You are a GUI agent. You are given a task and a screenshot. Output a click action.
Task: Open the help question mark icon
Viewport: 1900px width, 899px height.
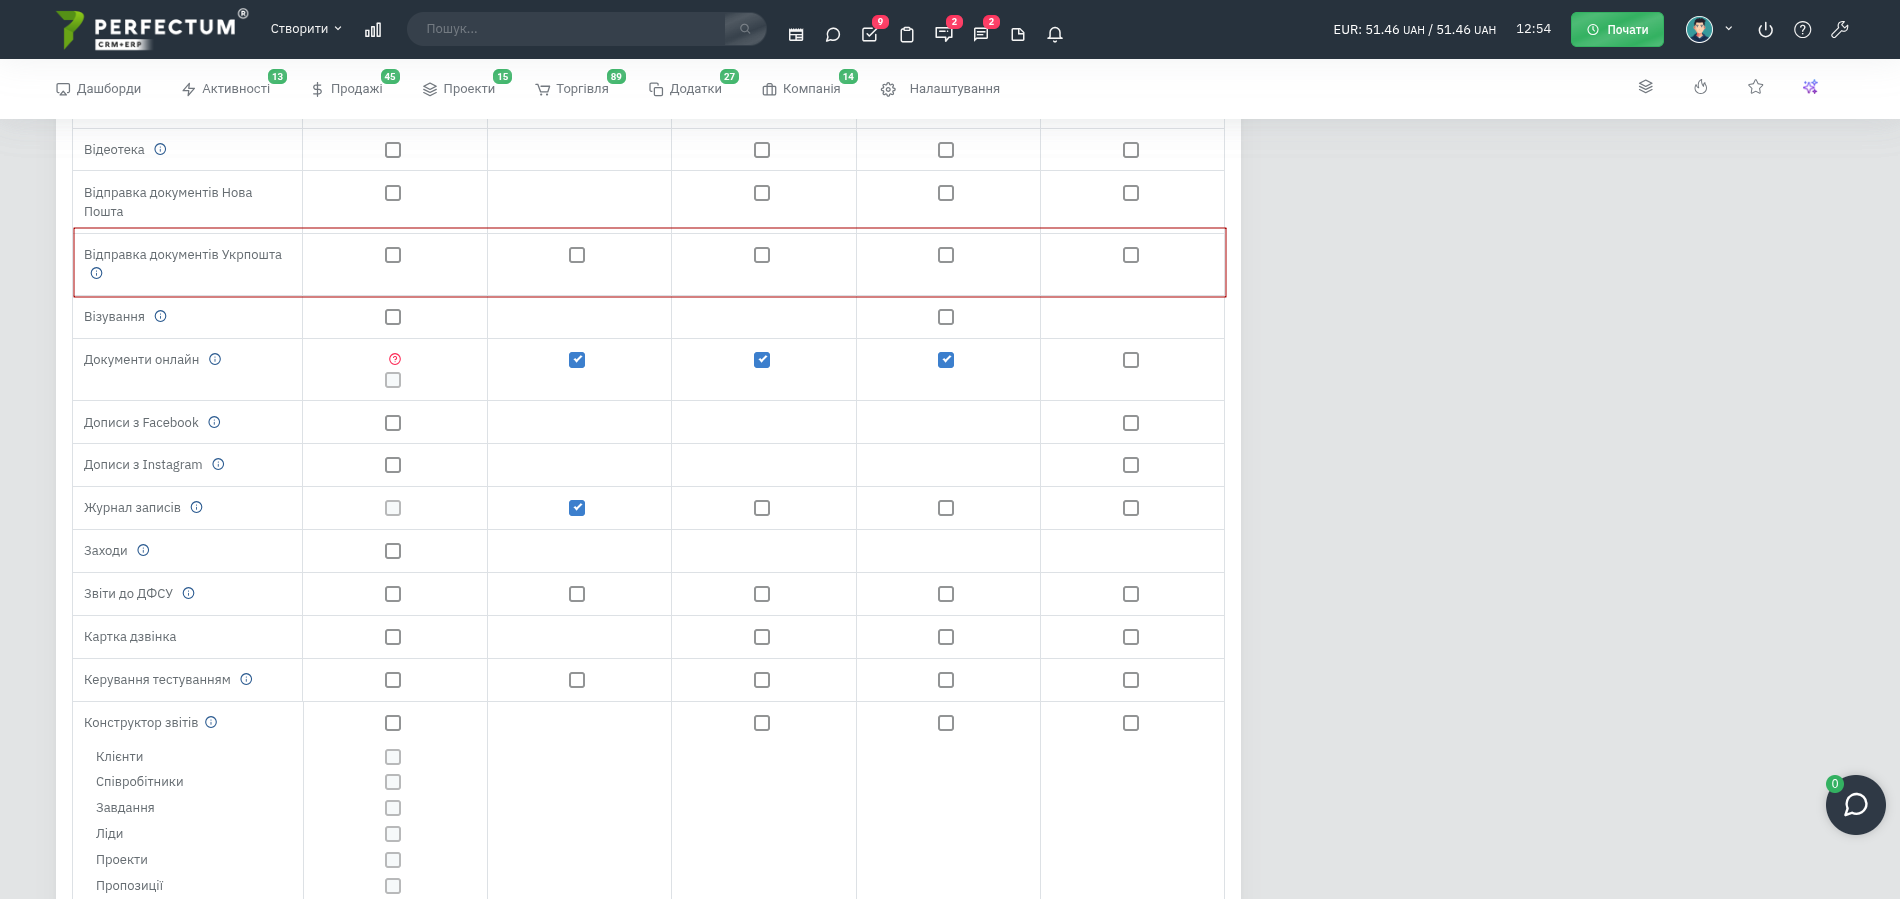pos(1803,30)
